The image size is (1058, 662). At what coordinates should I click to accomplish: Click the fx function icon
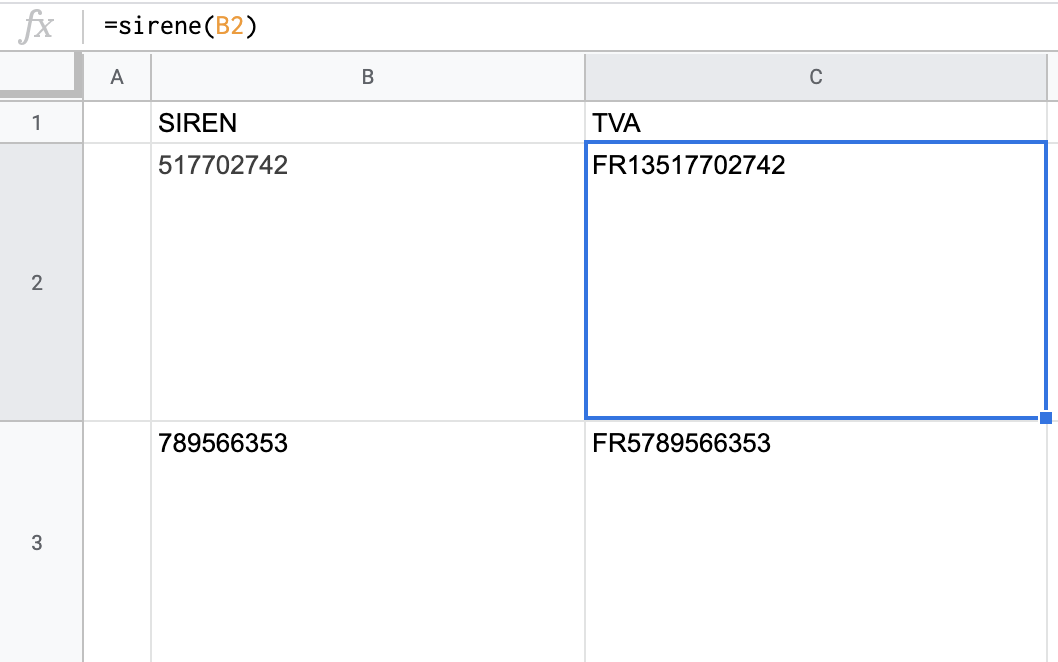36,27
